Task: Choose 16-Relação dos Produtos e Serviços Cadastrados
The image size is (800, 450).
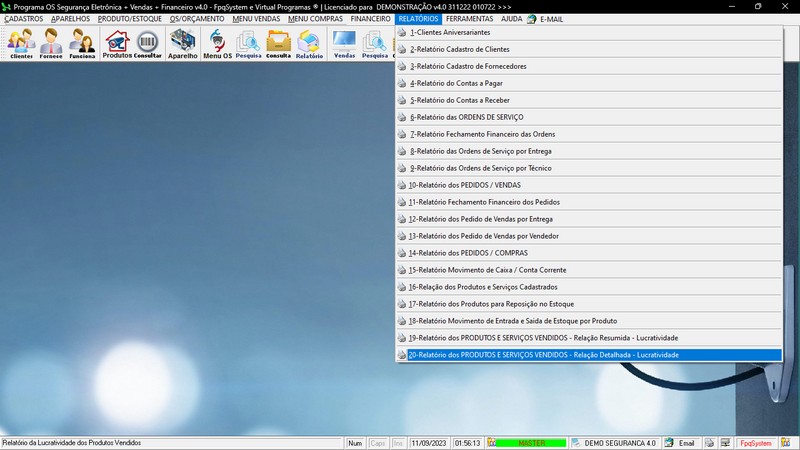Action: (589, 287)
